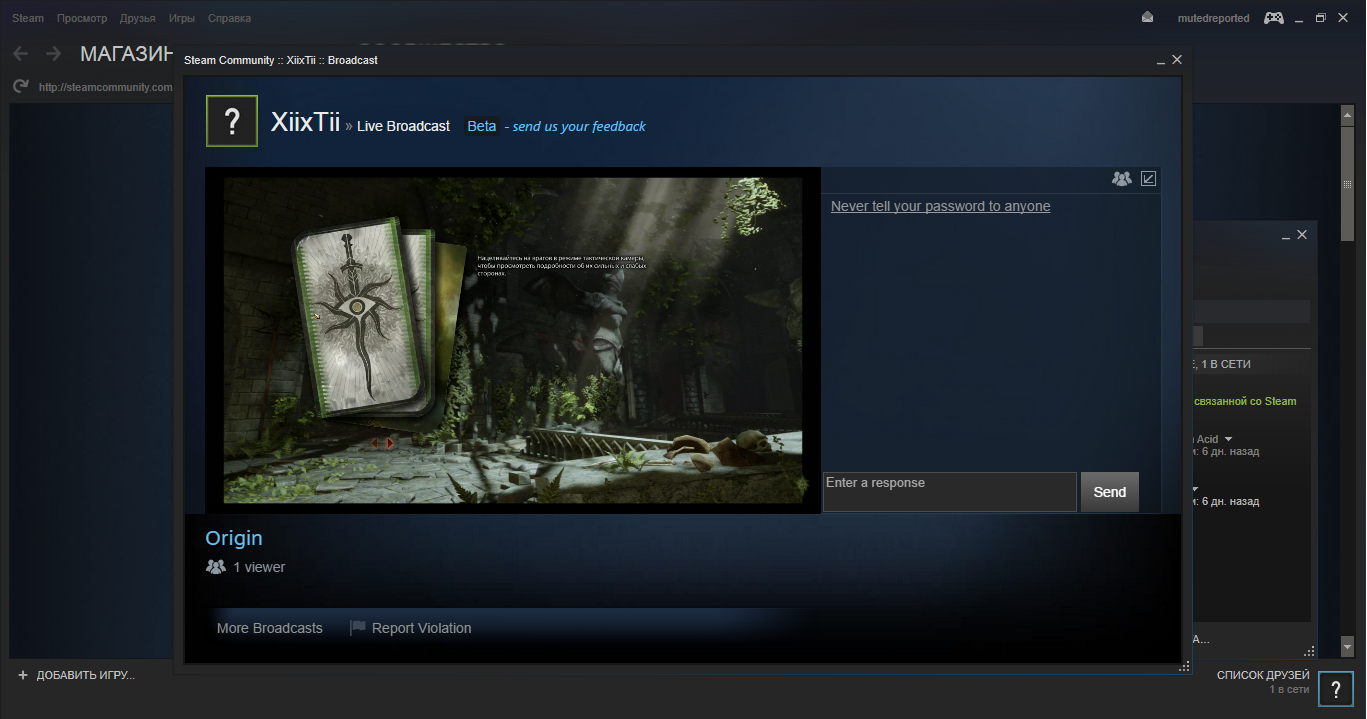Expand the dropdown arrow next to Acid
Viewport: 1367px width, 719px height.
pos(1228,439)
